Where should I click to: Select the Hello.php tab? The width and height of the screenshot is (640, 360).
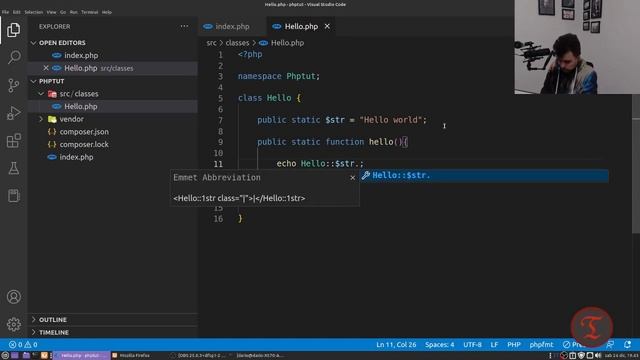(x=301, y=27)
